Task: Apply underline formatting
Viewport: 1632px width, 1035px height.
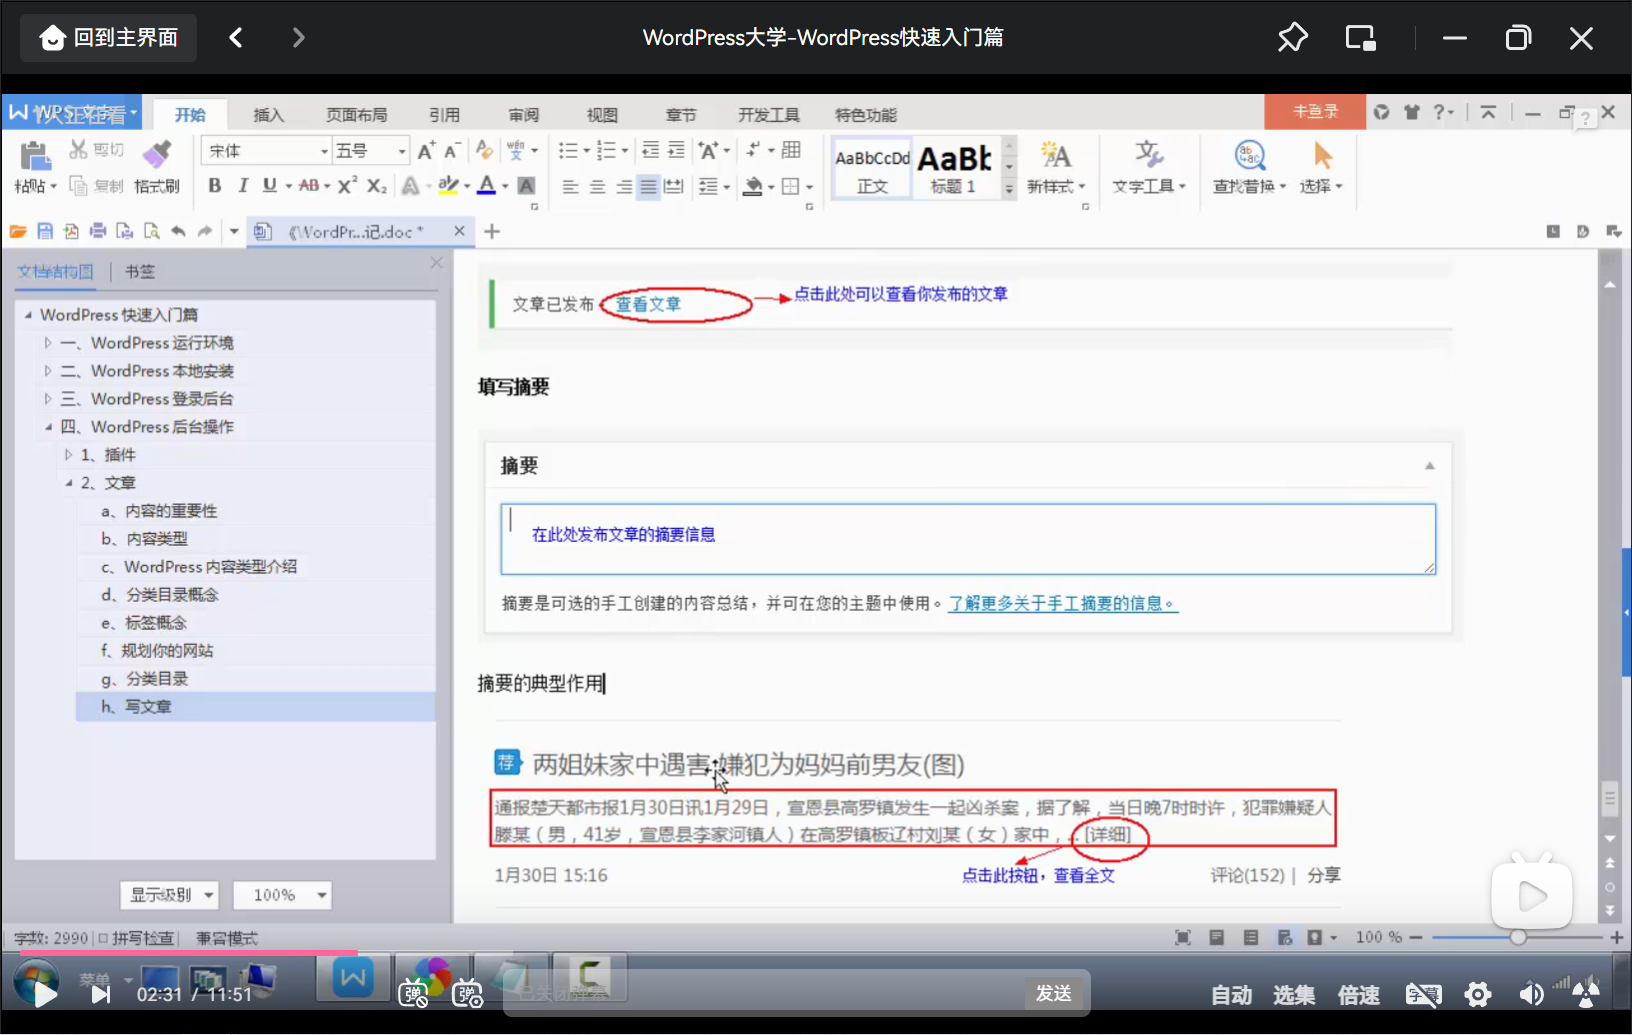Action: (x=269, y=186)
